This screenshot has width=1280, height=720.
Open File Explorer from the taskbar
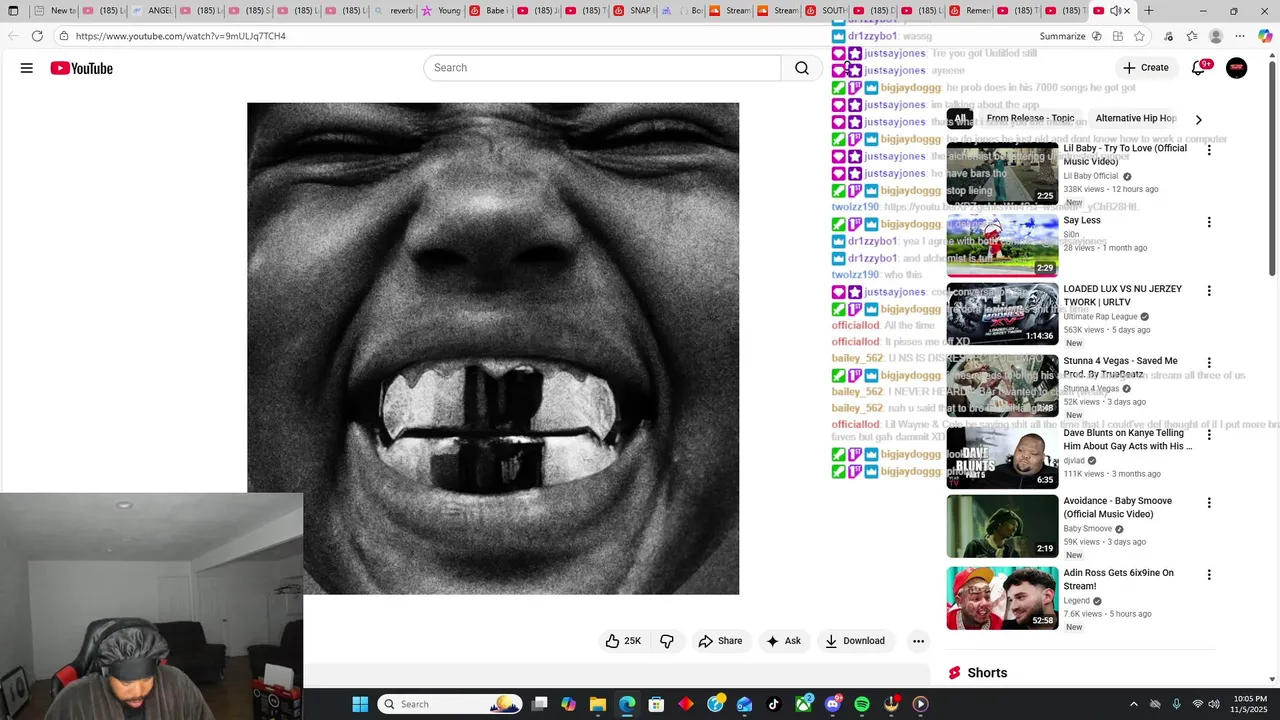[x=598, y=704]
